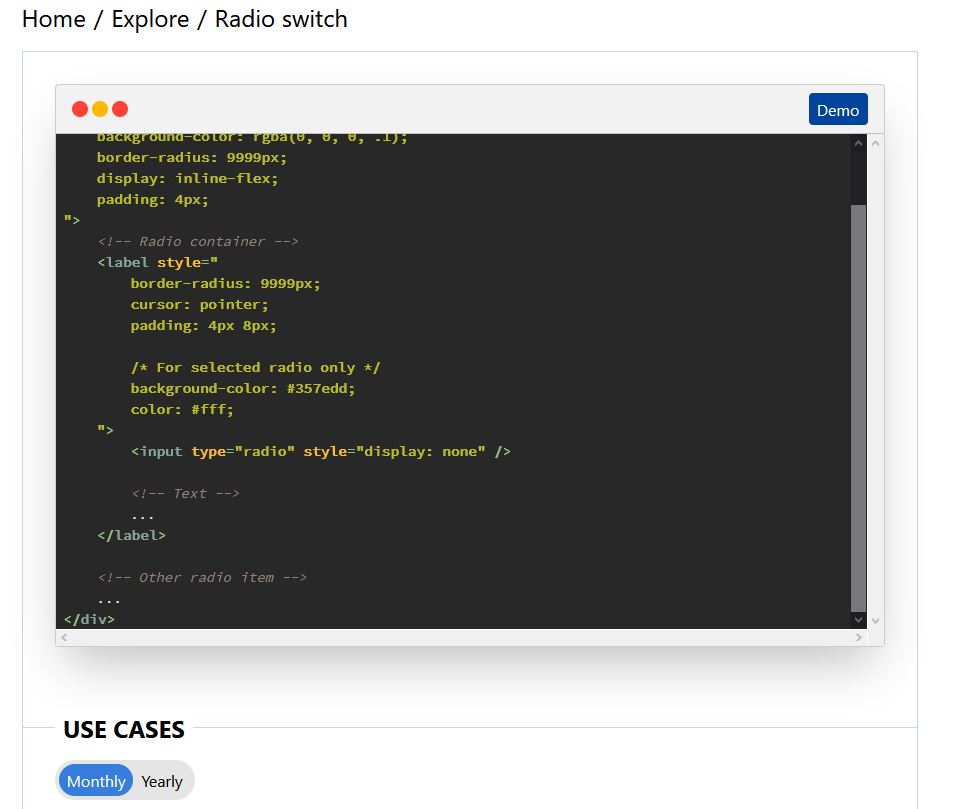Open the Home breadcrumb link
Screen dimensions: 960x809
tap(55, 18)
